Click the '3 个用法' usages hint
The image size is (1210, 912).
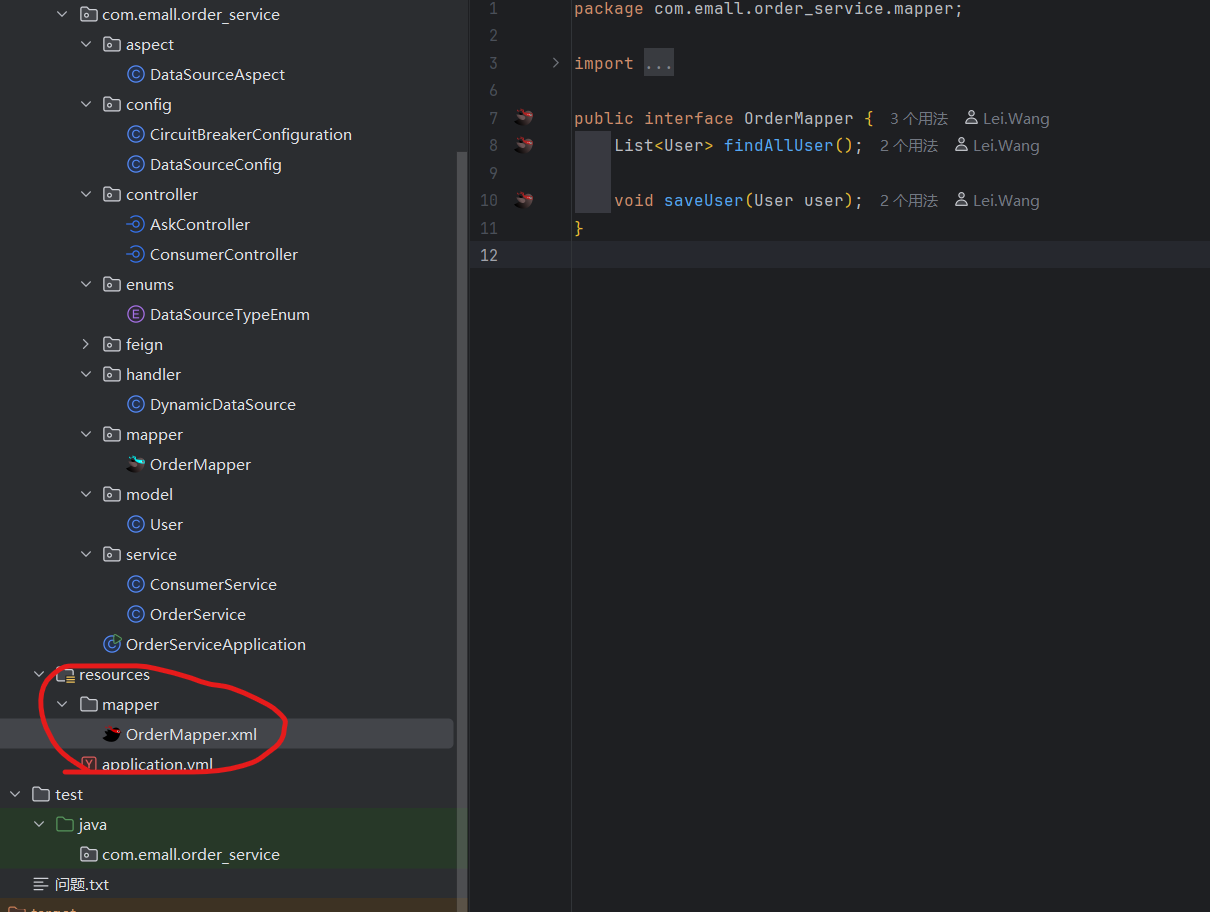point(919,118)
